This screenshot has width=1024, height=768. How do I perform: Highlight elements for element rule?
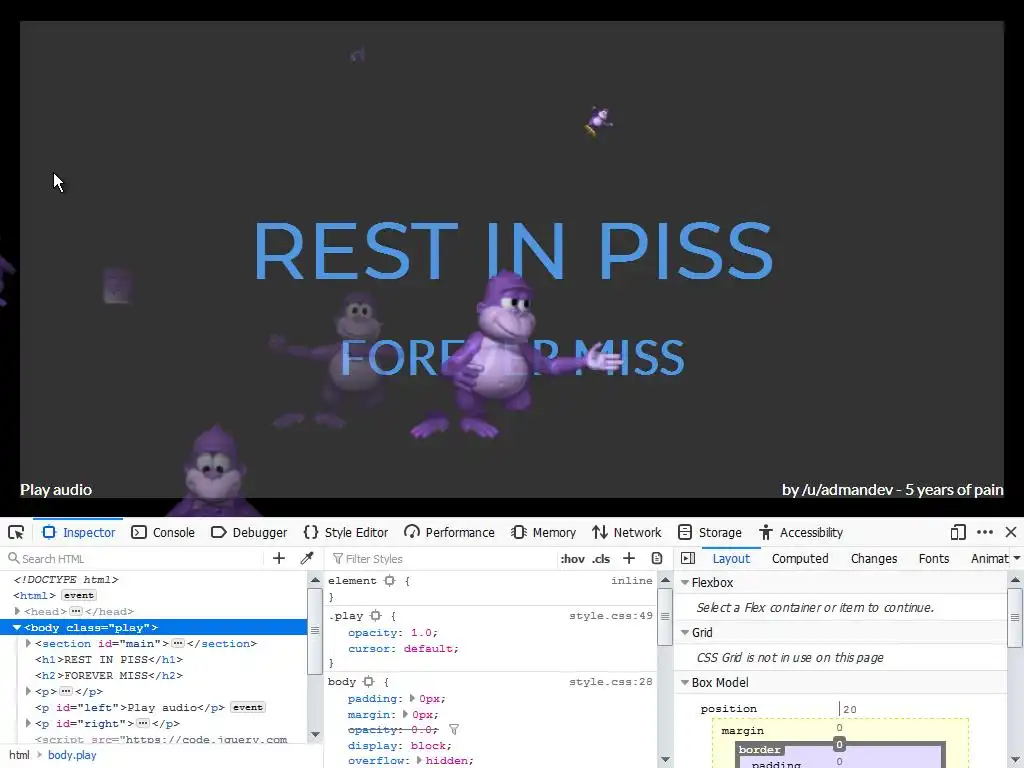point(390,581)
